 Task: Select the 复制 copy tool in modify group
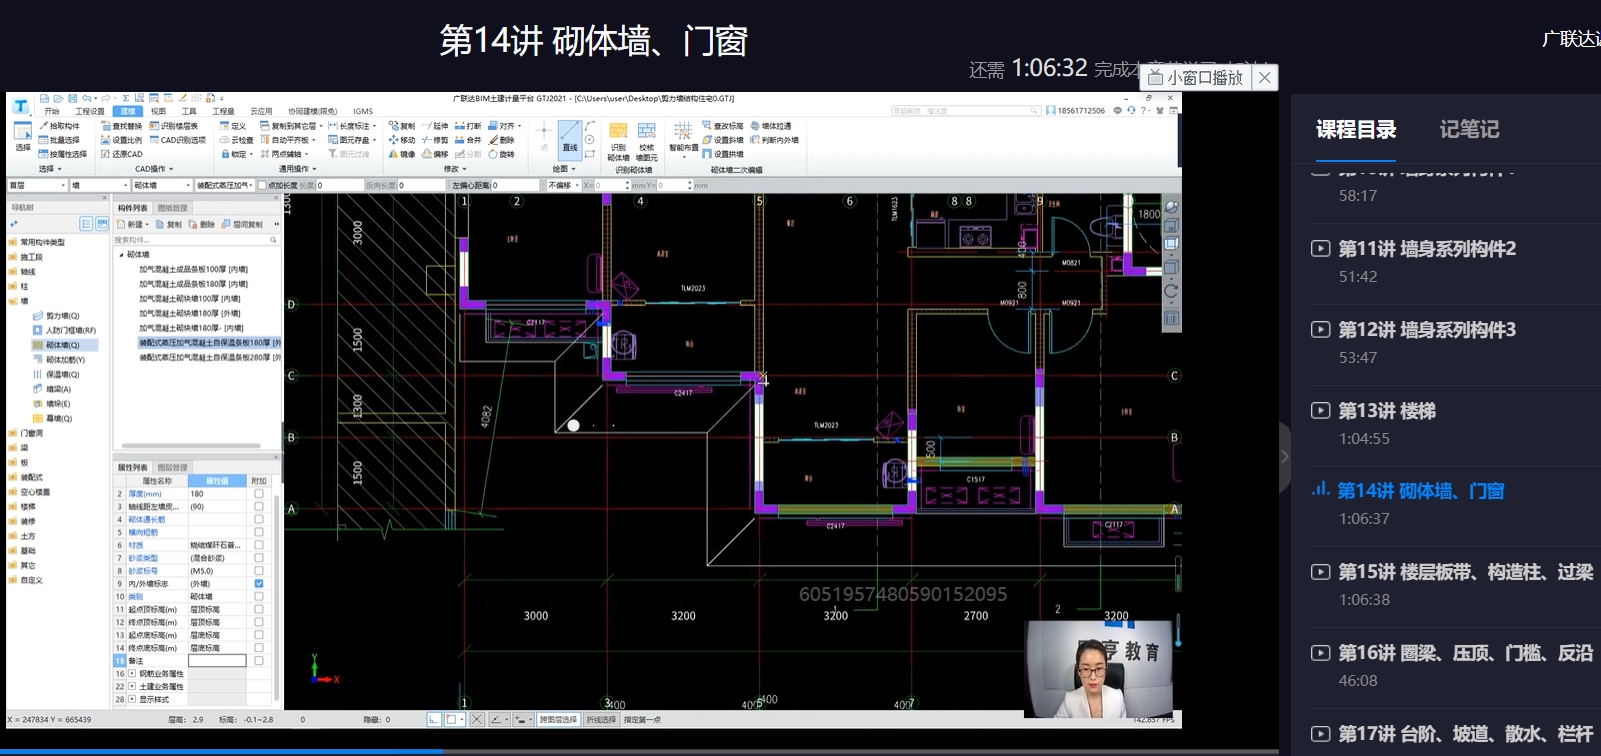point(402,126)
